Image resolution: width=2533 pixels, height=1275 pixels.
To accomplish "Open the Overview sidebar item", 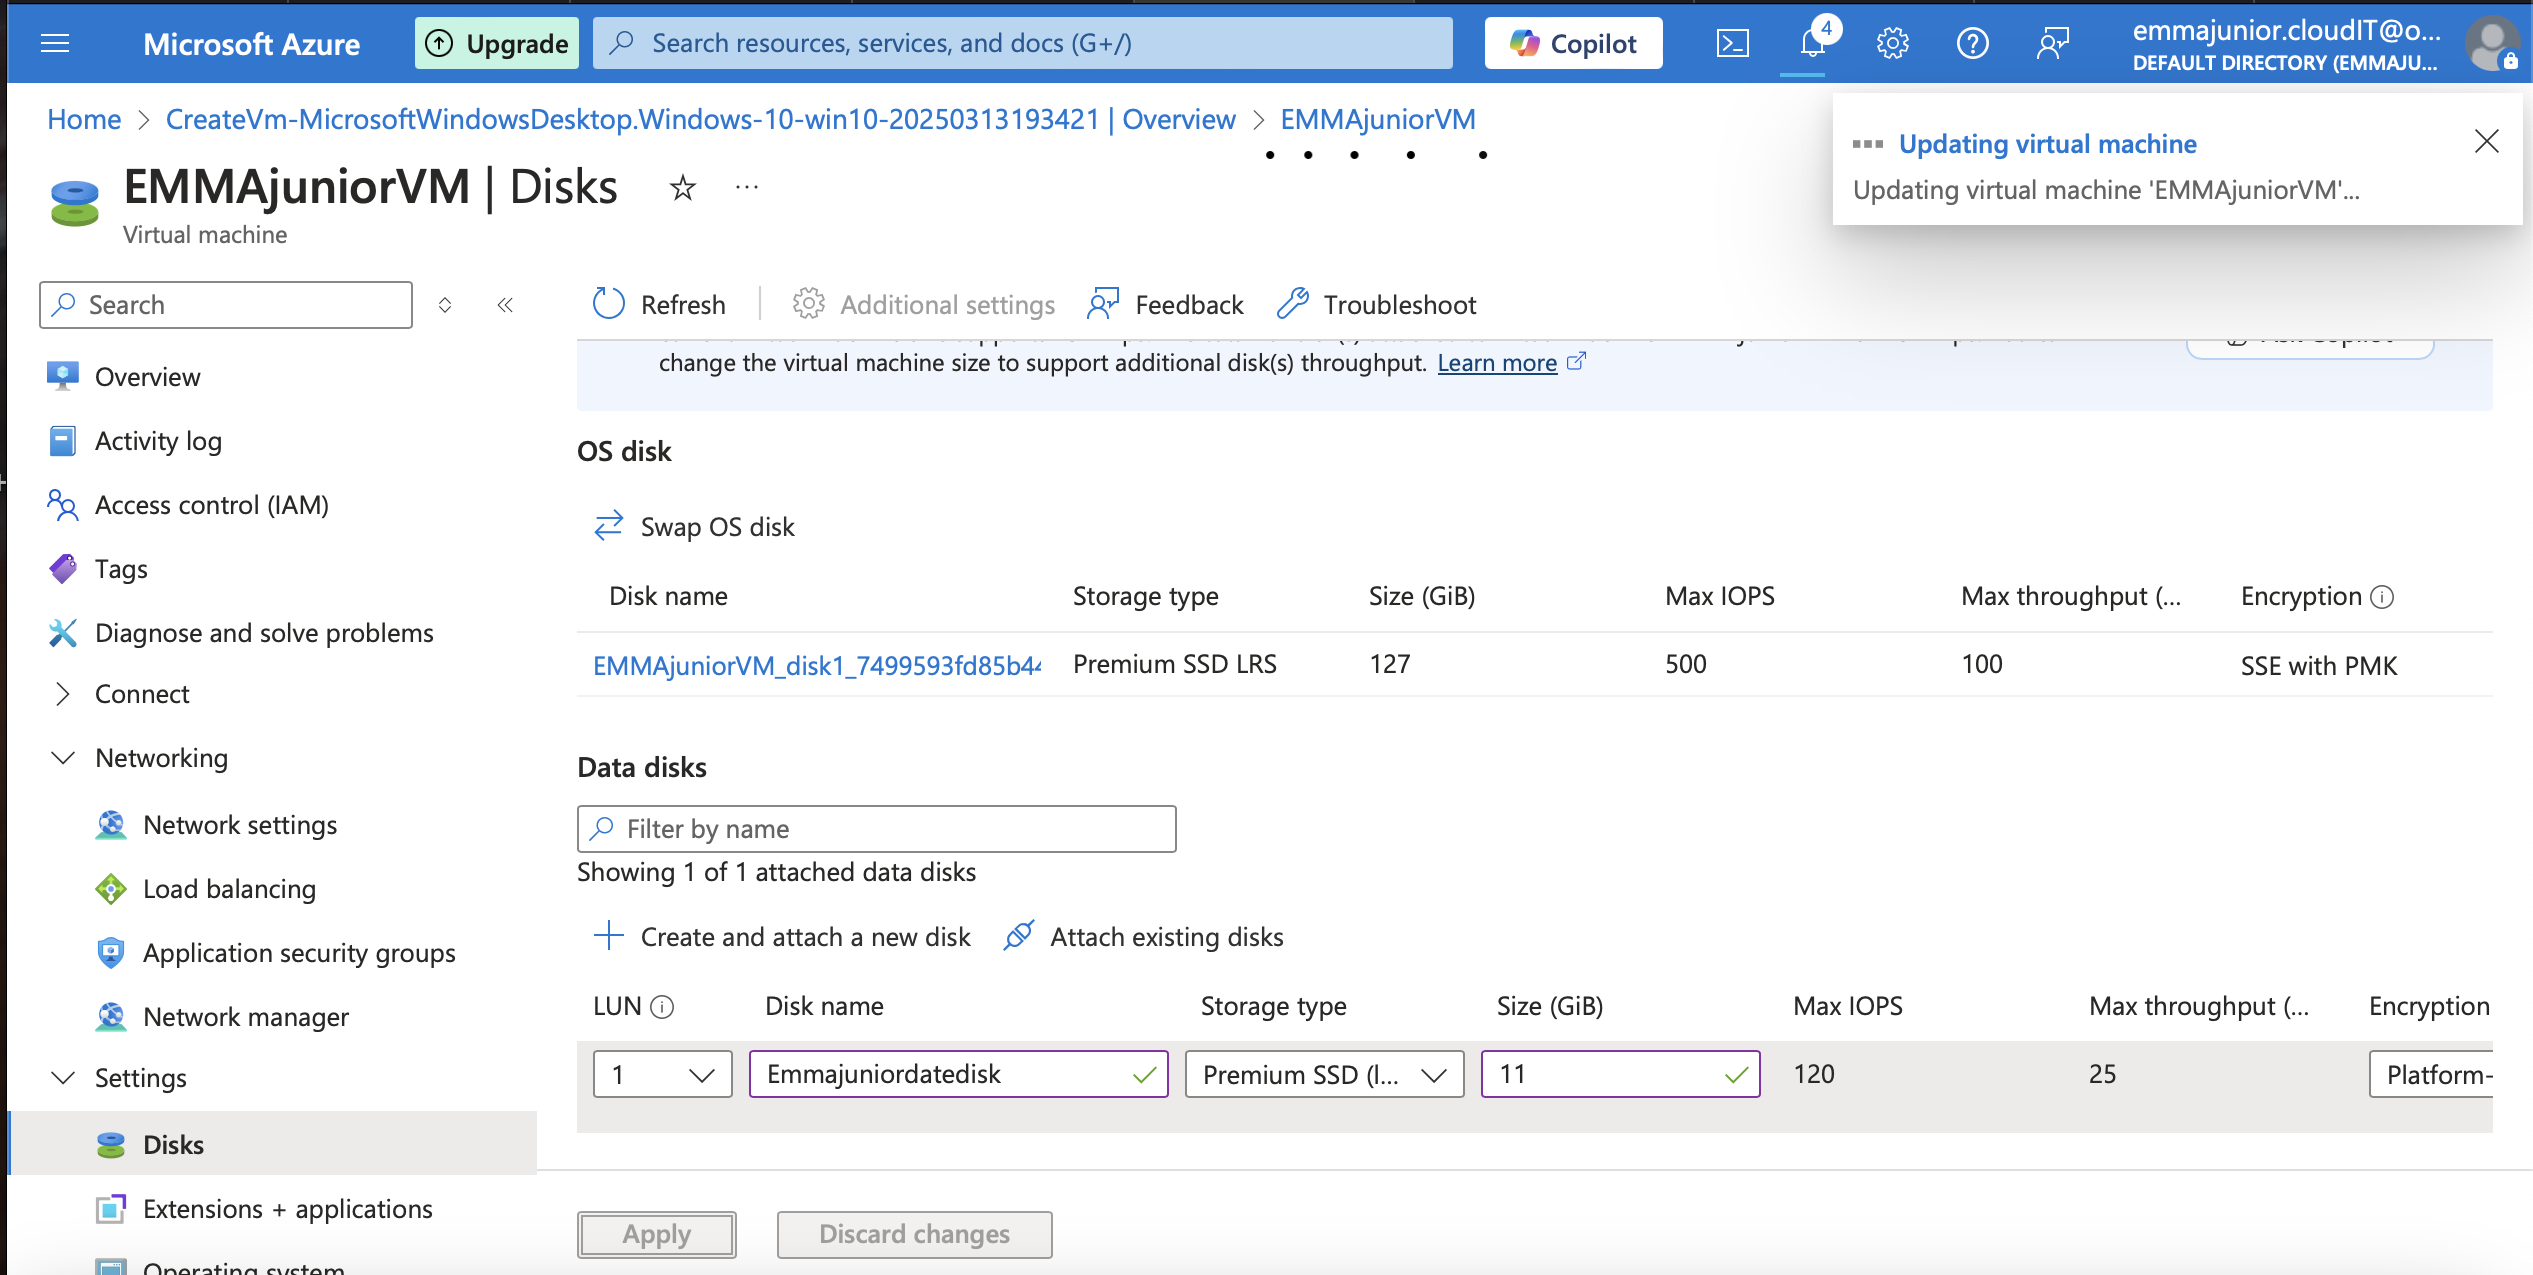I will coord(147,377).
